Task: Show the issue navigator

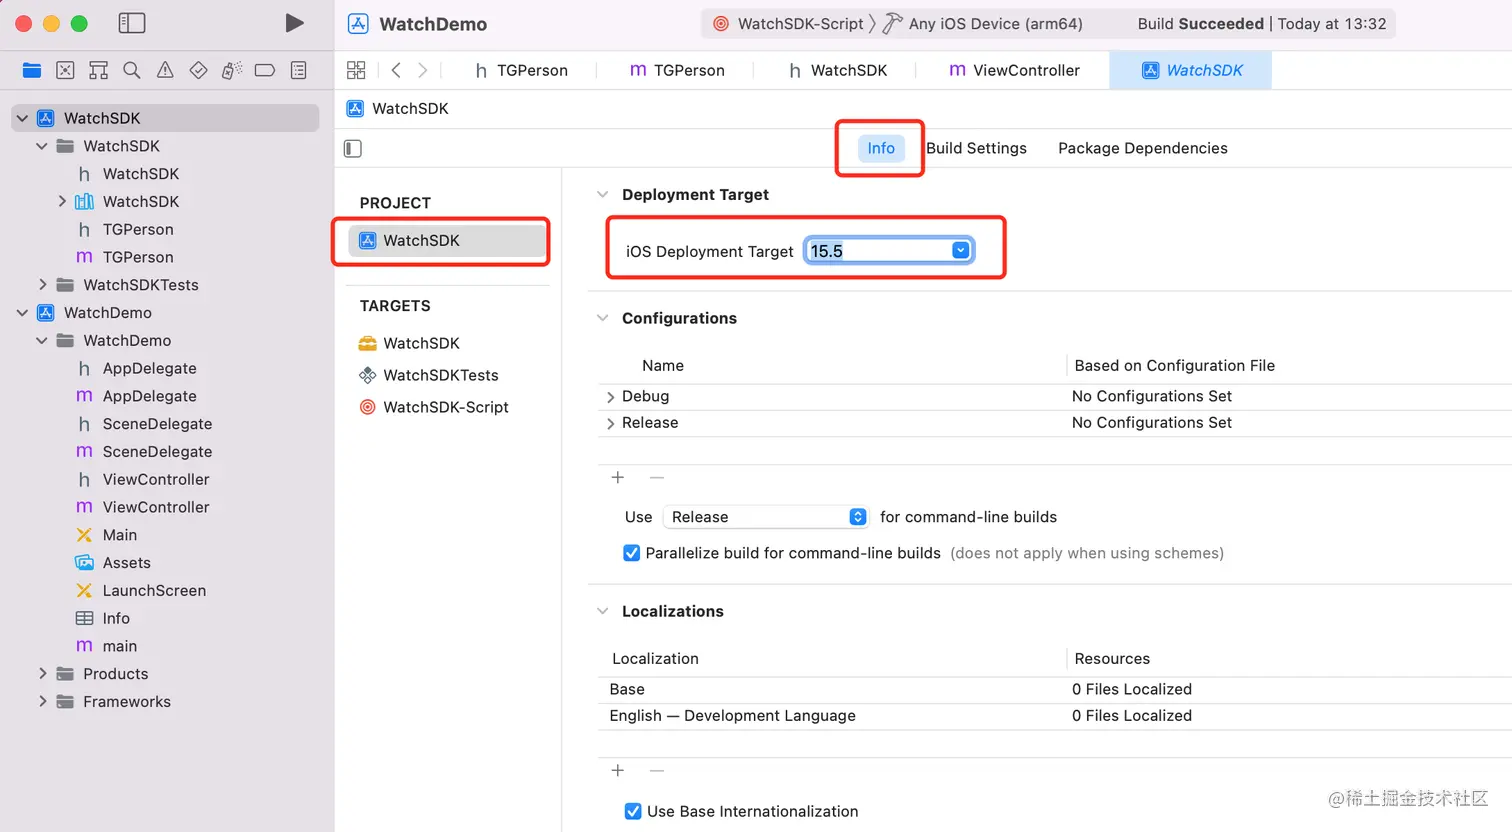Action: (x=165, y=70)
